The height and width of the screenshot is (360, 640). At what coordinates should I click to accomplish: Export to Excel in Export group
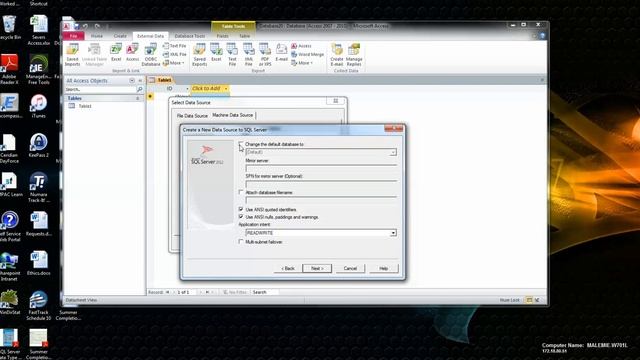[216, 53]
